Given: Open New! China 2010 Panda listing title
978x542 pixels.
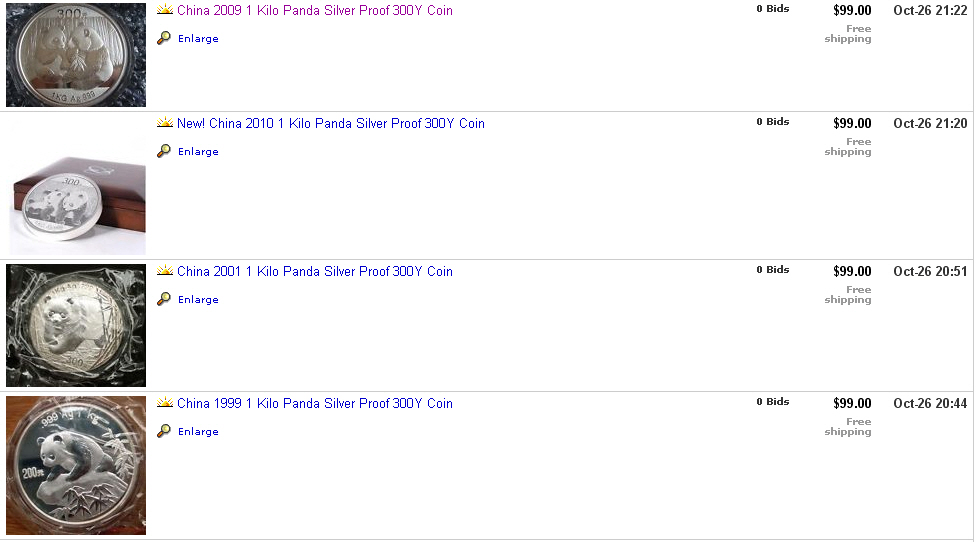Looking at the screenshot, I should pos(330,124).
